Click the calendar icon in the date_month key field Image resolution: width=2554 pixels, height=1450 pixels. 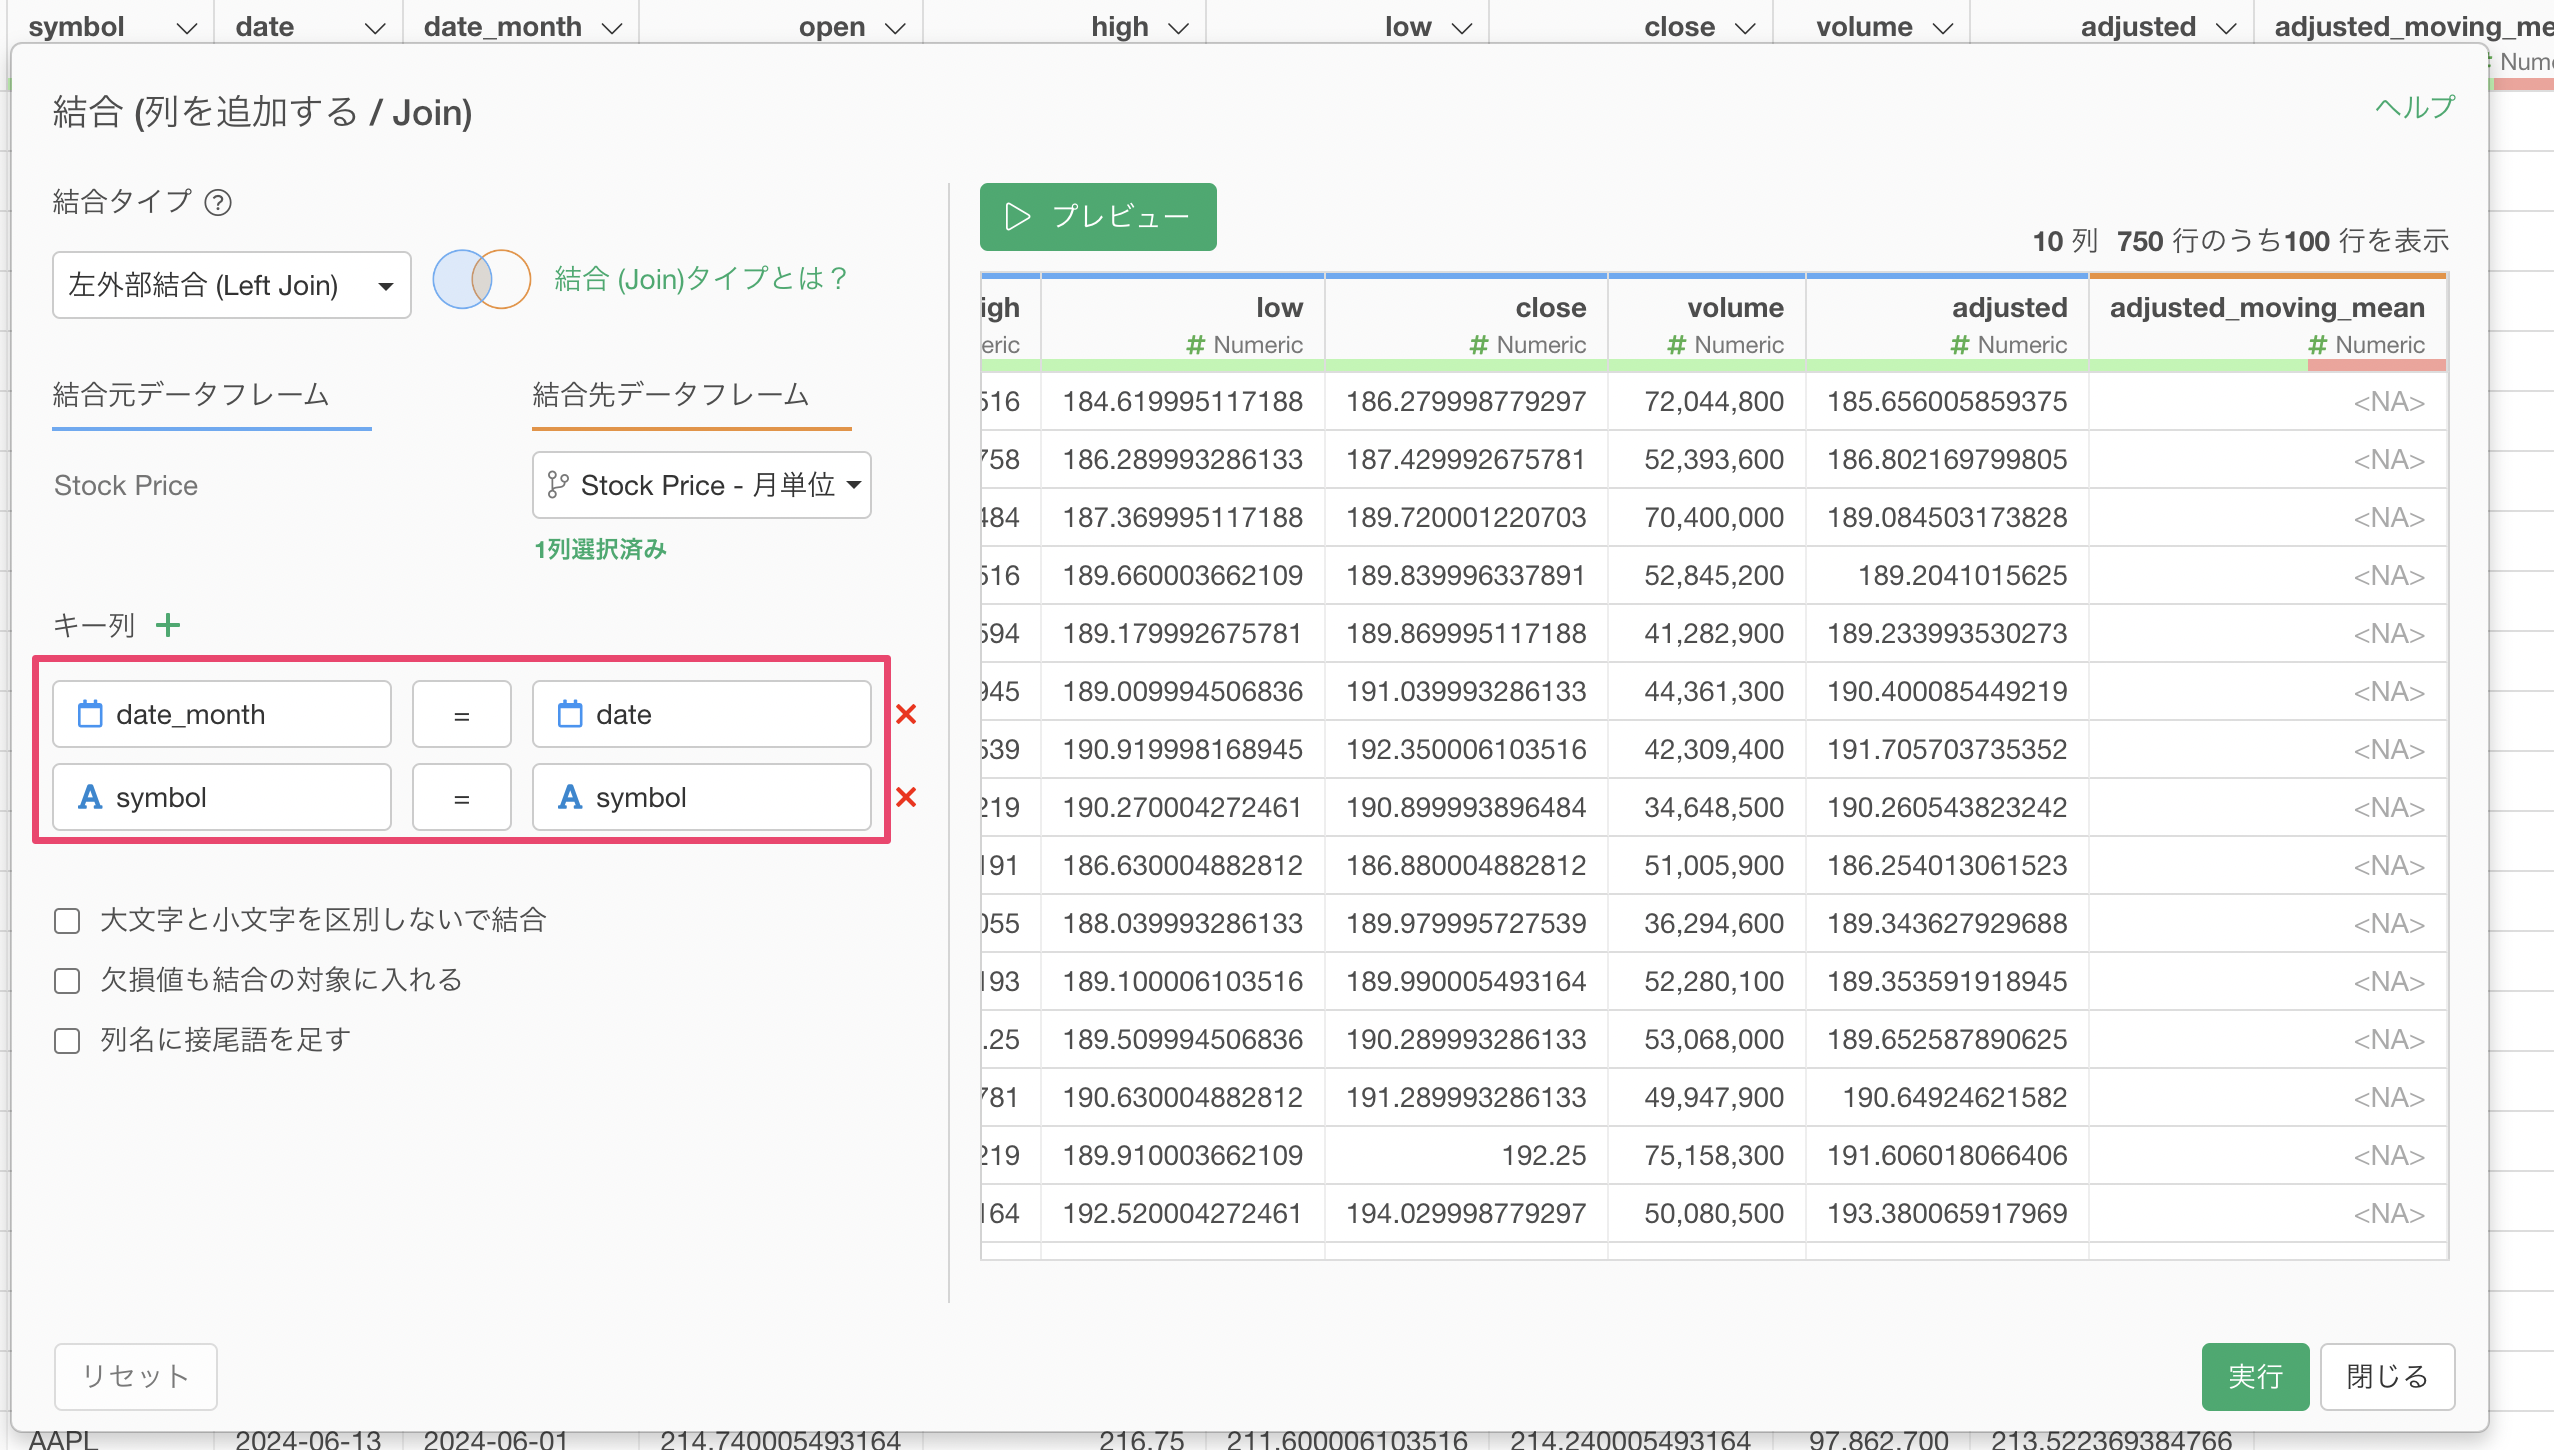coord(90,714)
